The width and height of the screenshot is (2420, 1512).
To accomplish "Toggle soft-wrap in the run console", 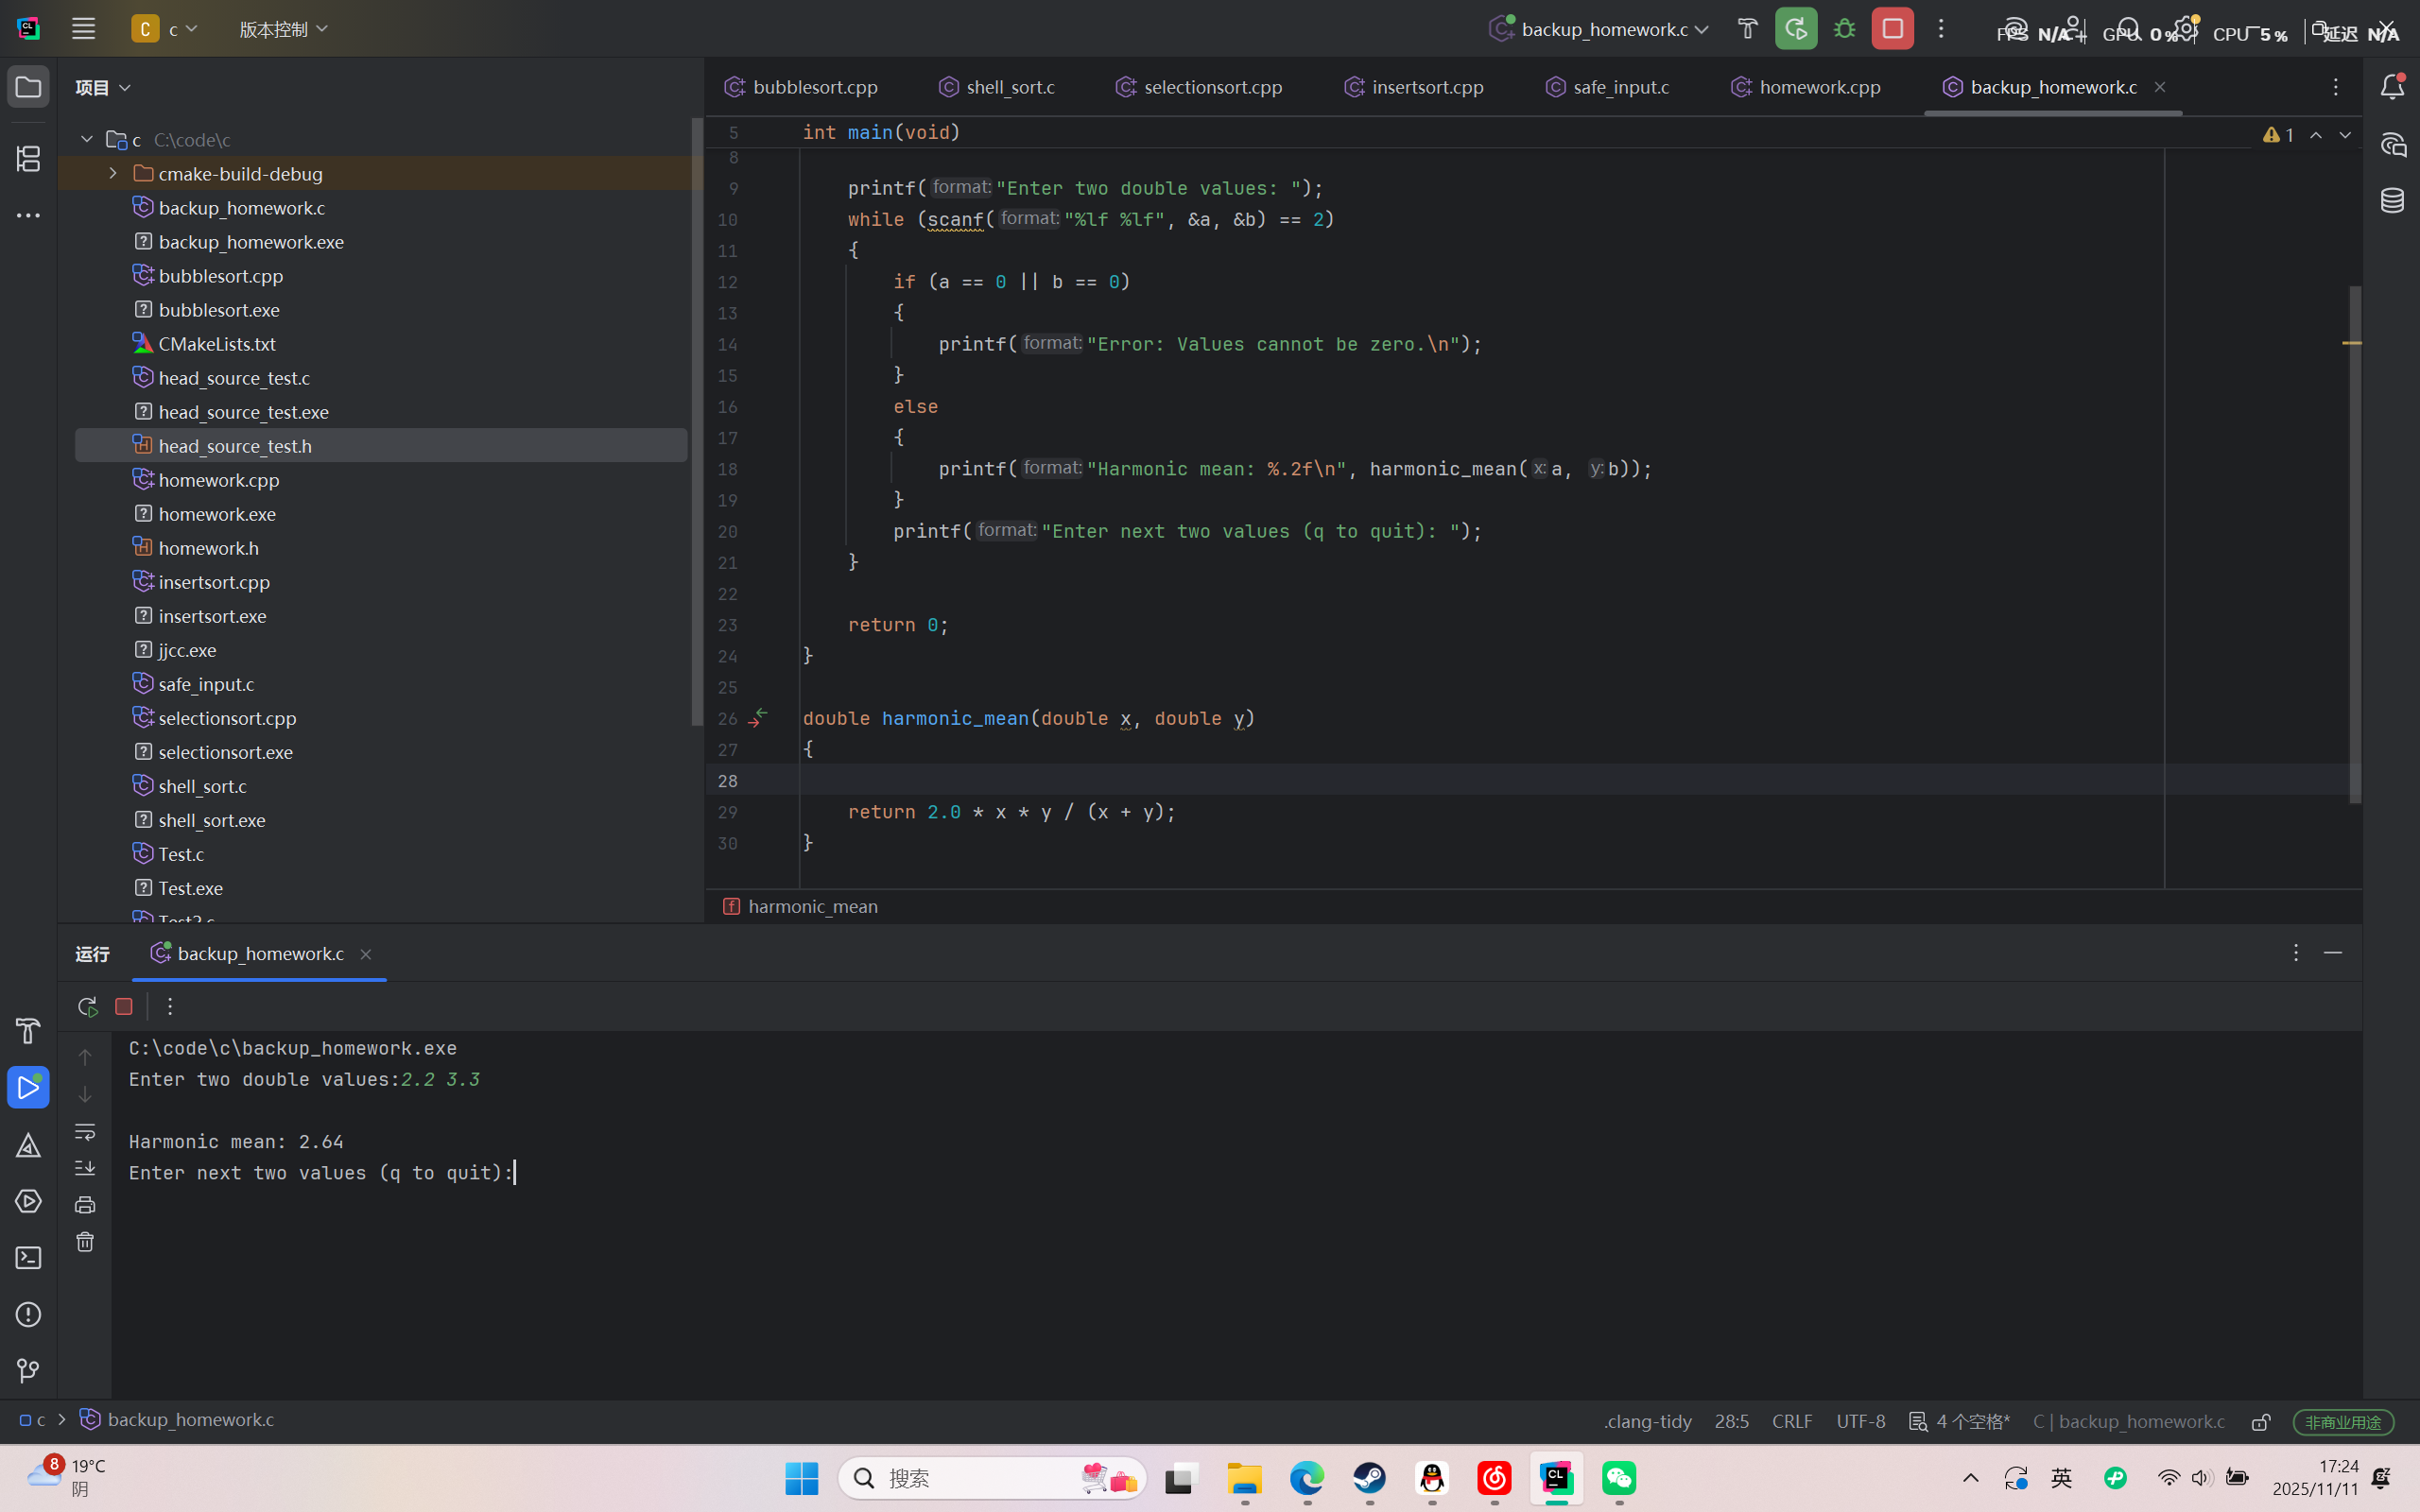I will 85,1131.
